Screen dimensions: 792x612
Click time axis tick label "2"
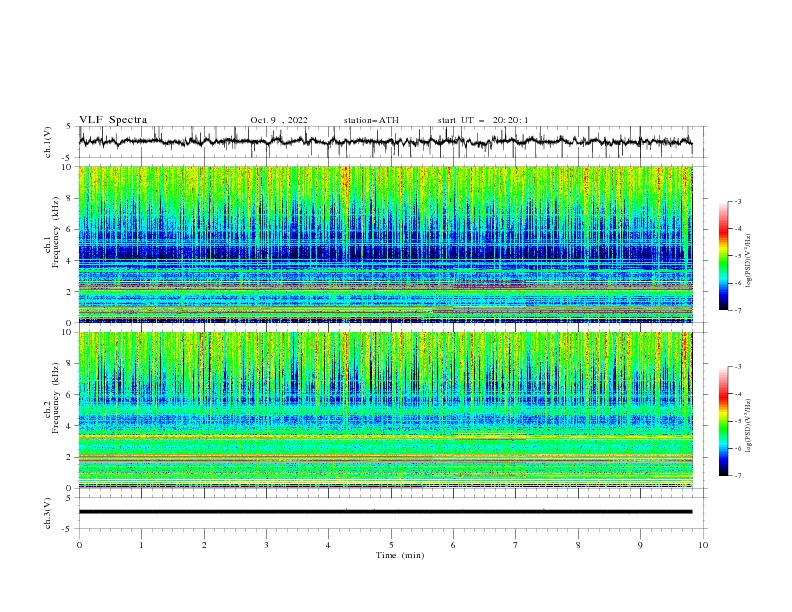[x=204, y=545]
